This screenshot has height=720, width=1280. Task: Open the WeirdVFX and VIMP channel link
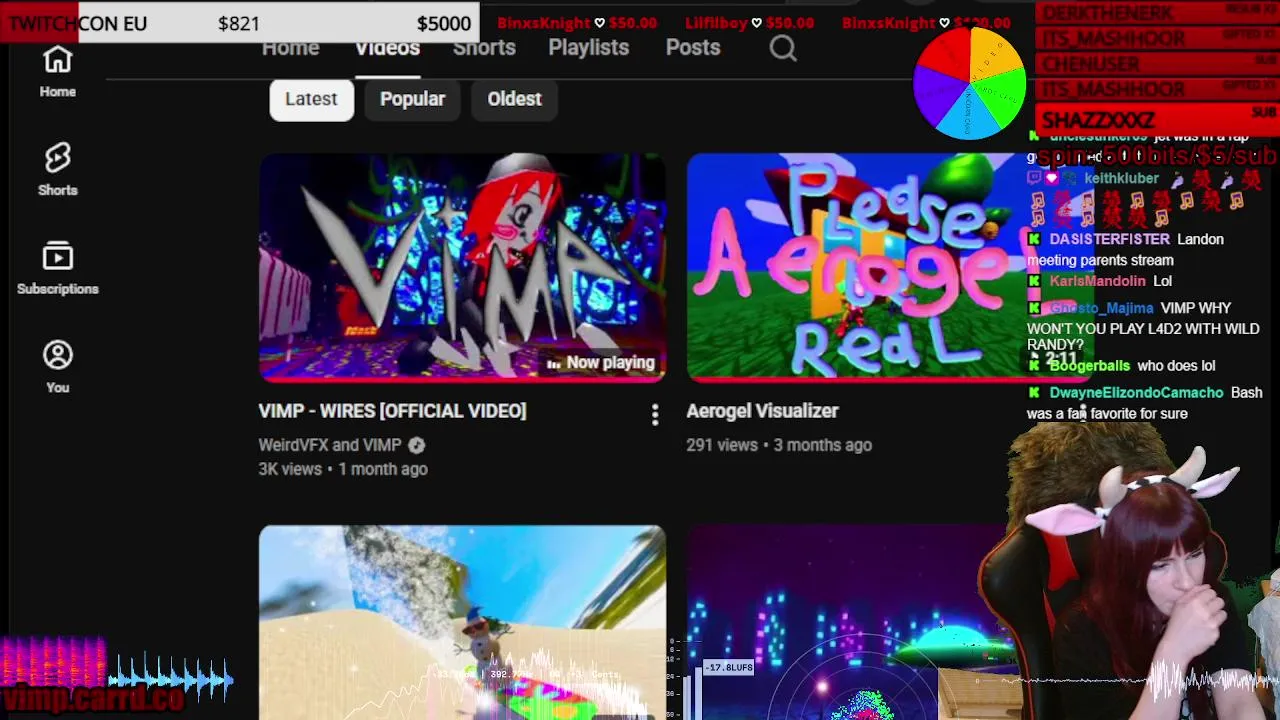[330, 445]
